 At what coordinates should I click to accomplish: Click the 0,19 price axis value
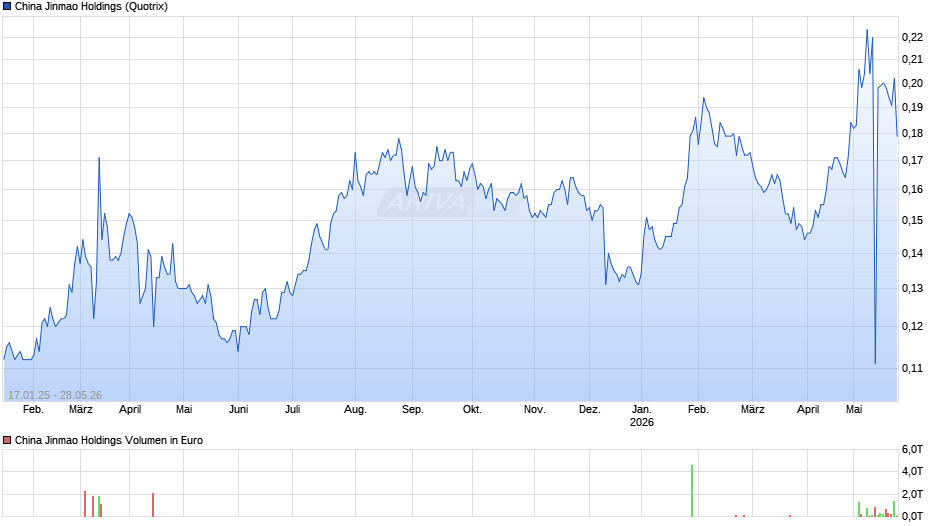pos(912,107)
